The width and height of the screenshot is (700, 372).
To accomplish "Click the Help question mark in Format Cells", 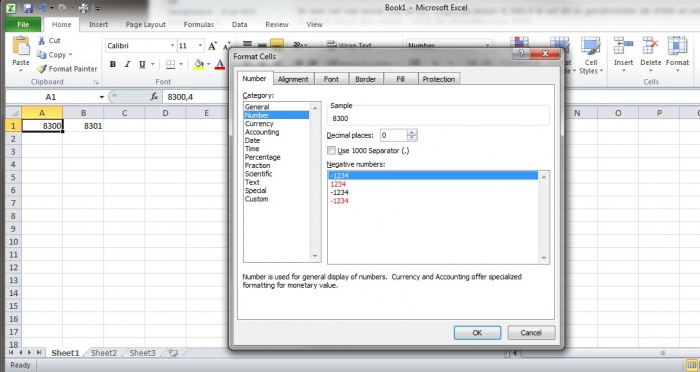I will [x=521, y=54].
